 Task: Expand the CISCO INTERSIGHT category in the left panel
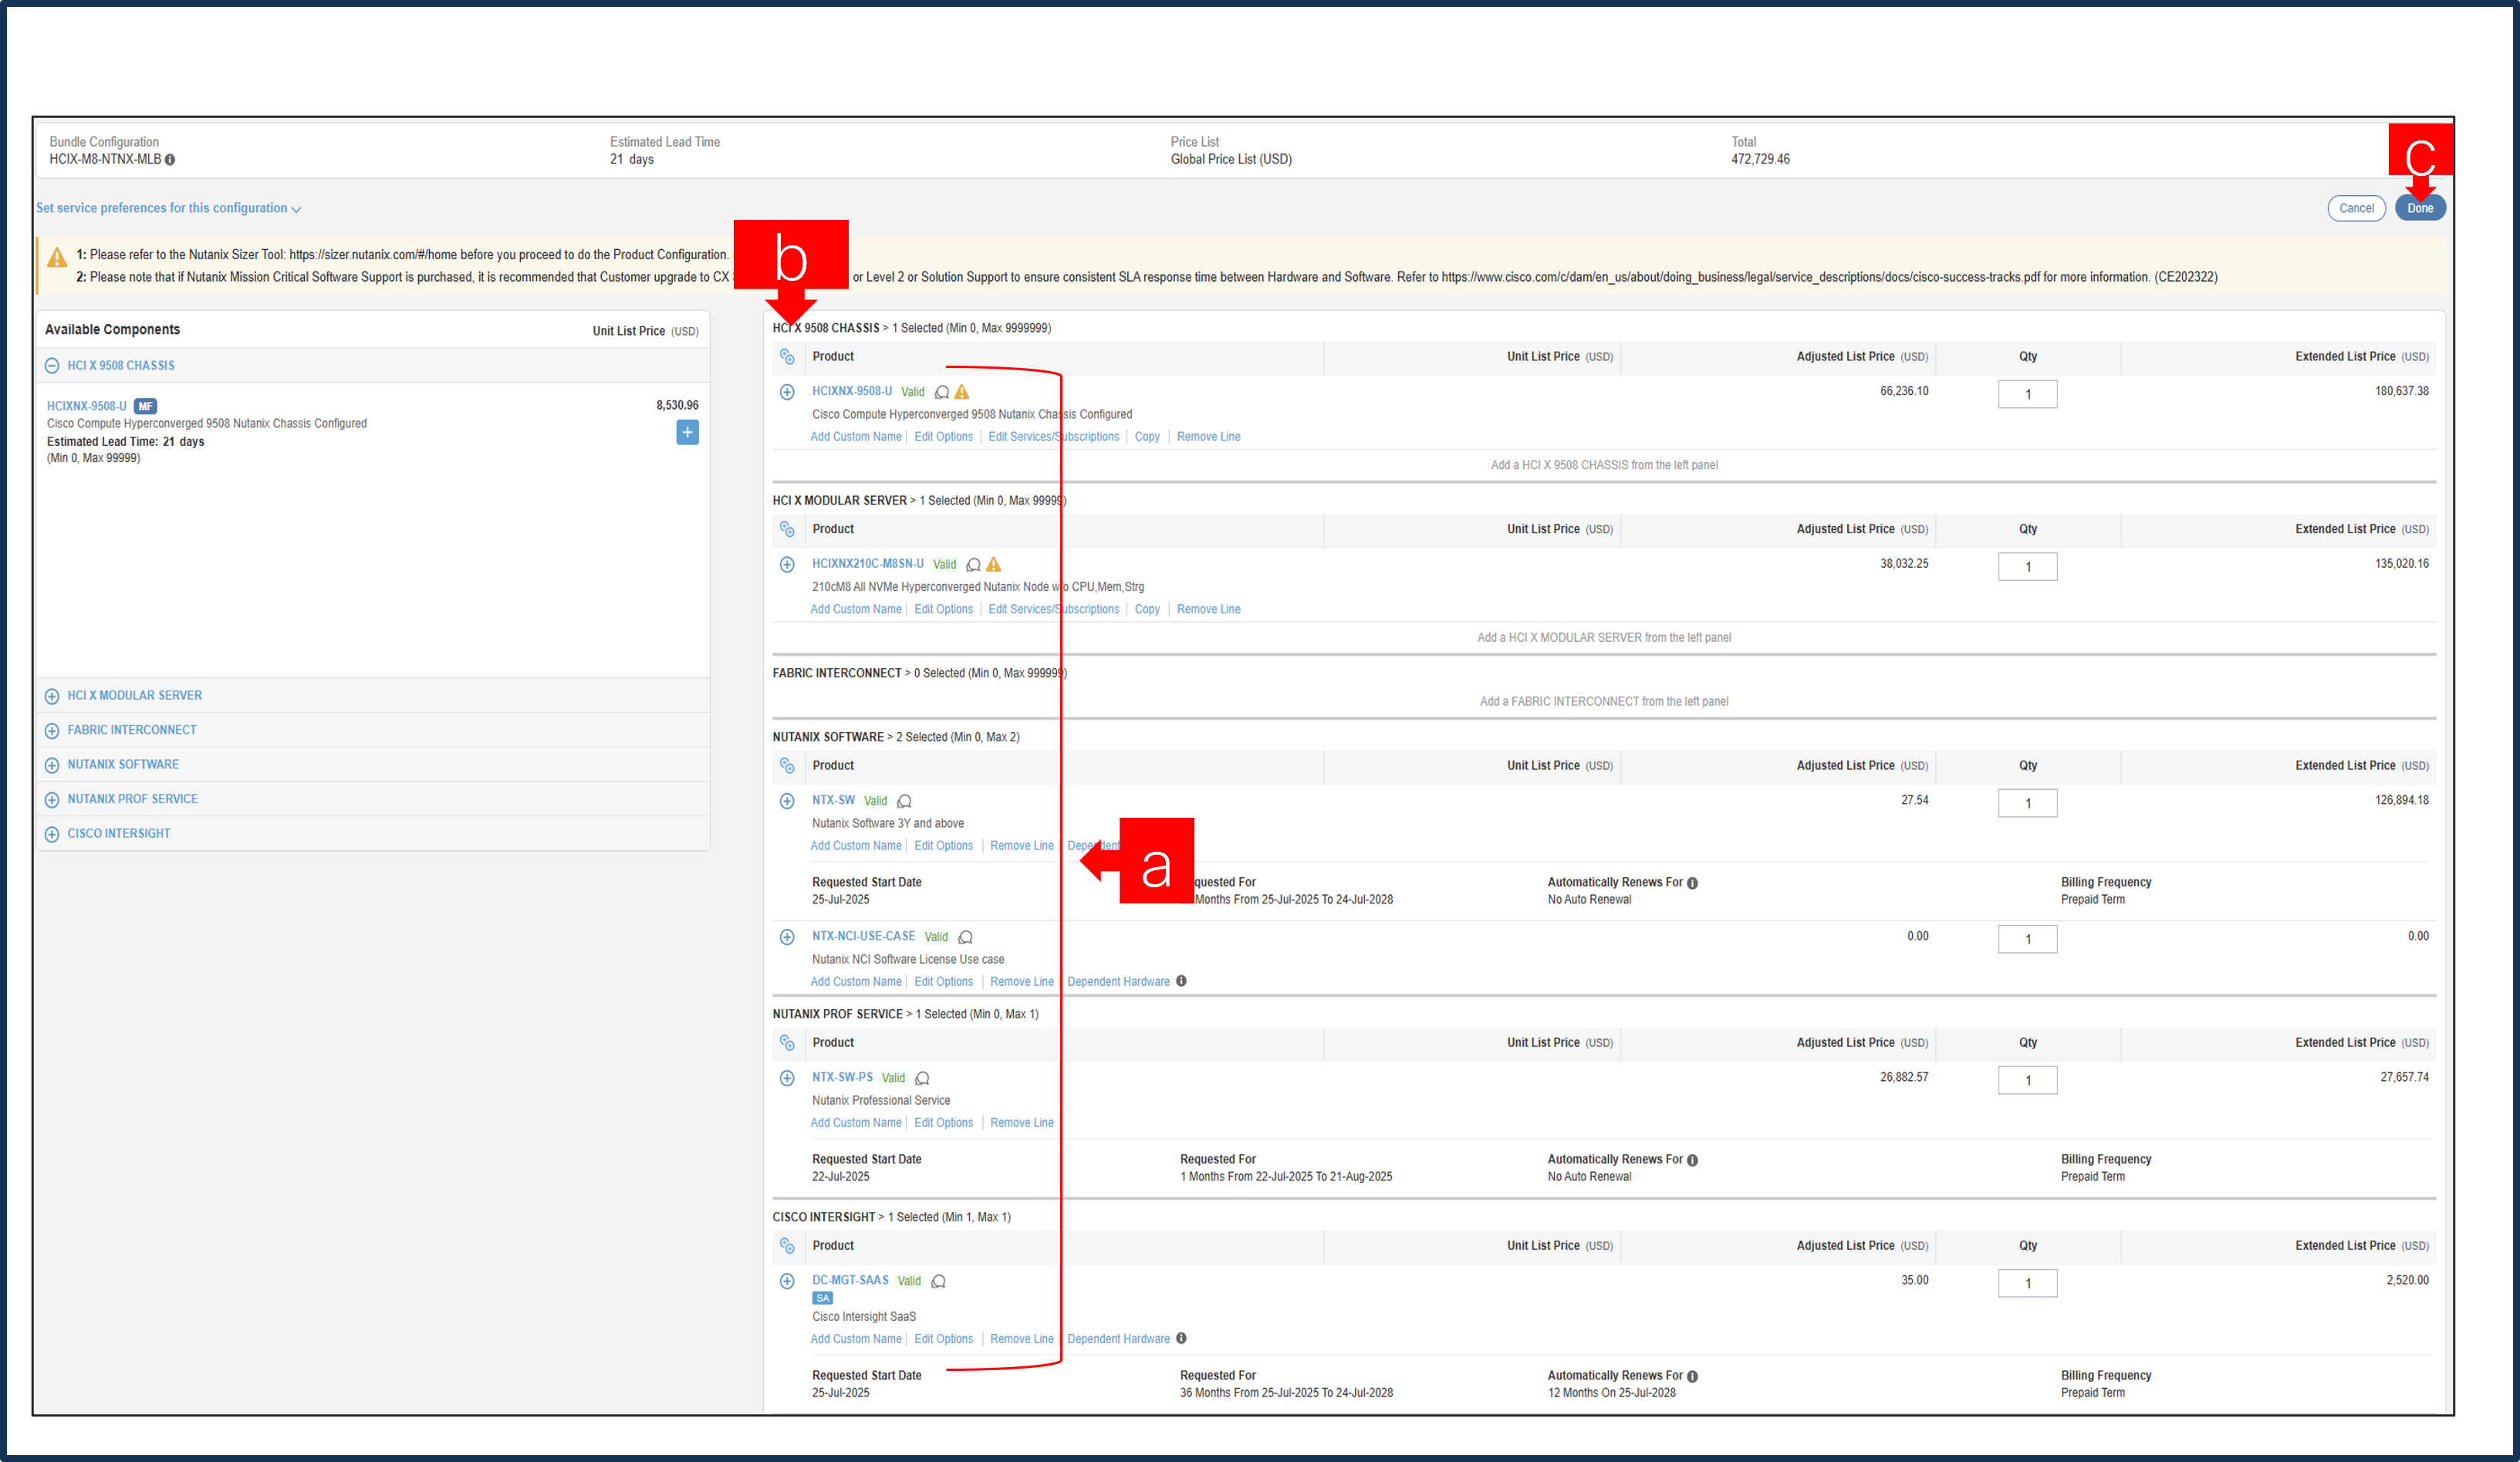52,833
